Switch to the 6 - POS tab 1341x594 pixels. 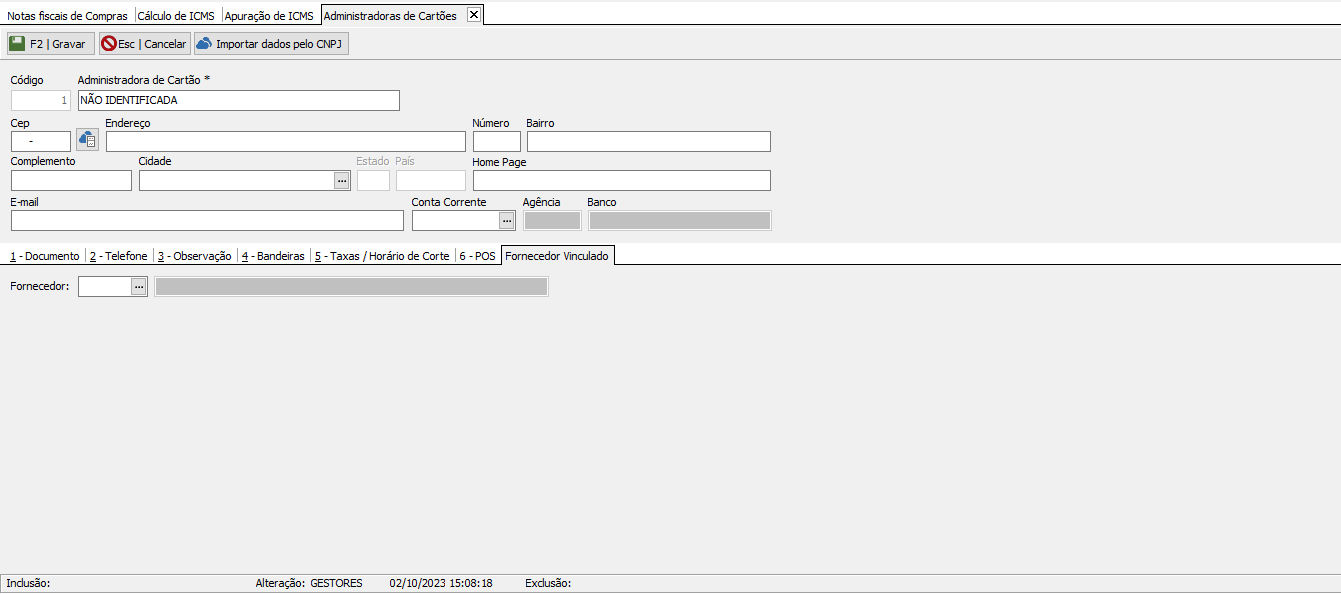pyautogui.click(x=477, y=256)
